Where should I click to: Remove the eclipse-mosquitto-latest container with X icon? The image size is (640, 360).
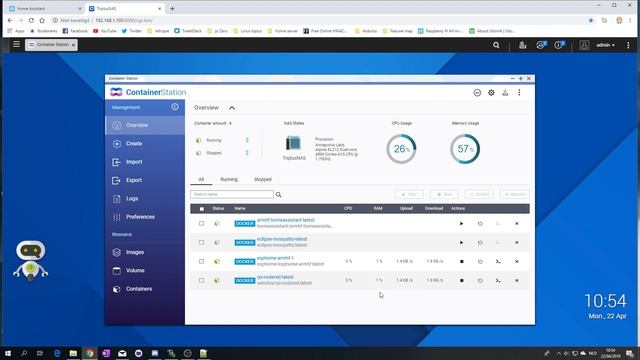(517, 242)
